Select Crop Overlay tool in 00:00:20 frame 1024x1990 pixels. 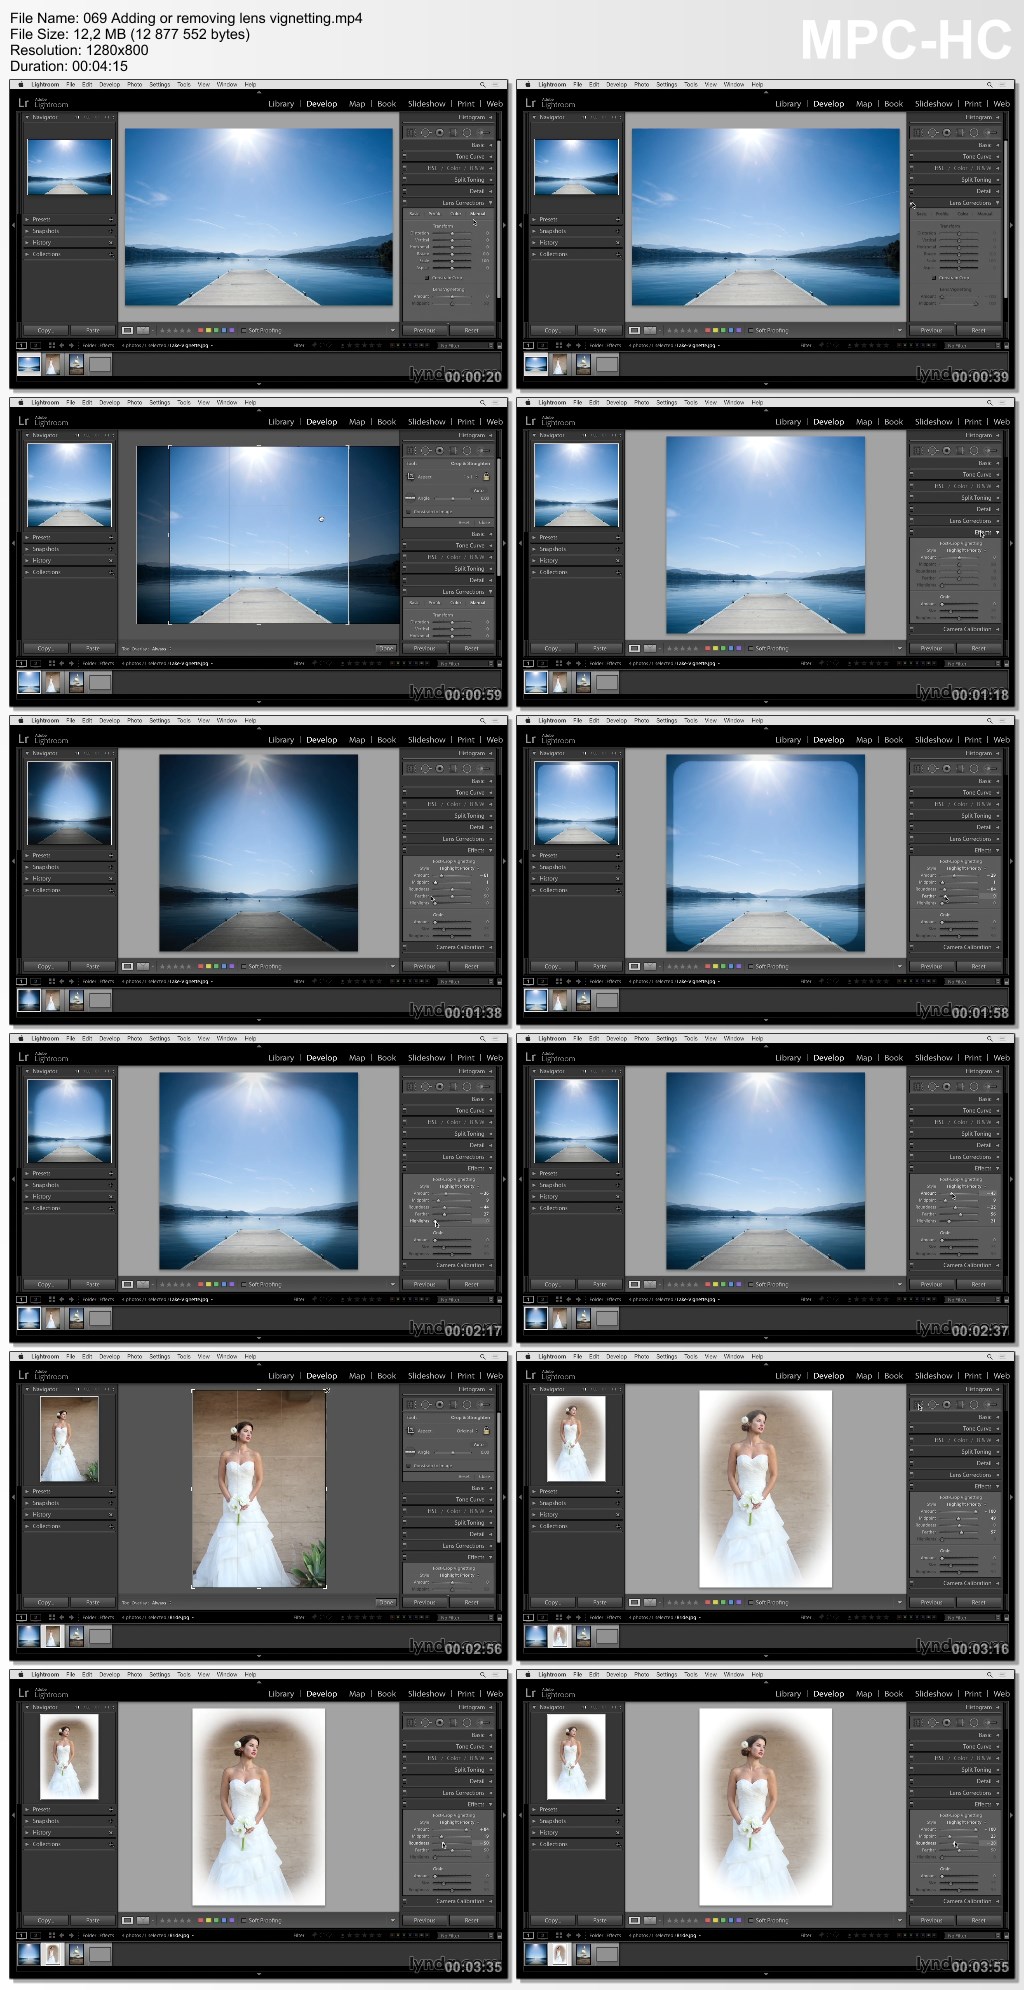tap(411, 132)
